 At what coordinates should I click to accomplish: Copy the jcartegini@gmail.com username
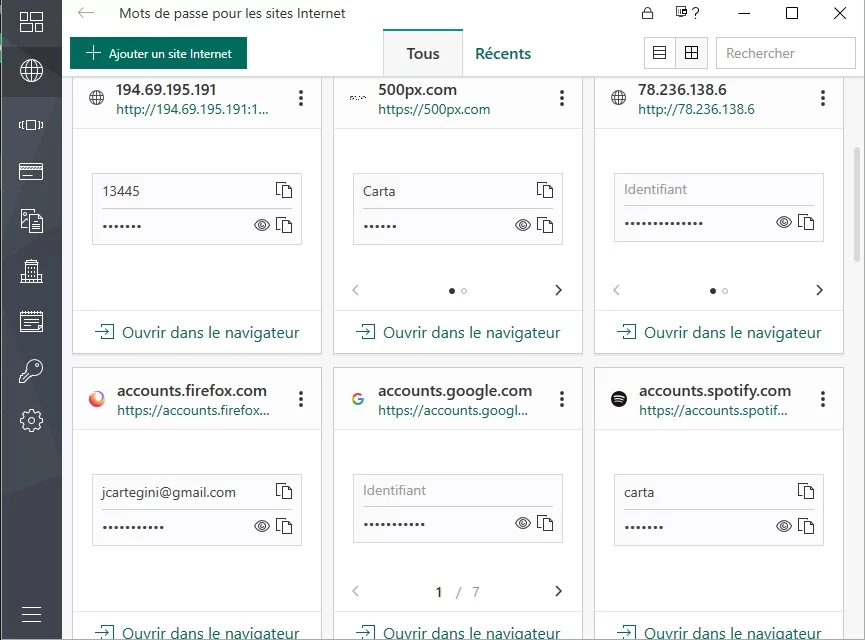pos(284,491)
